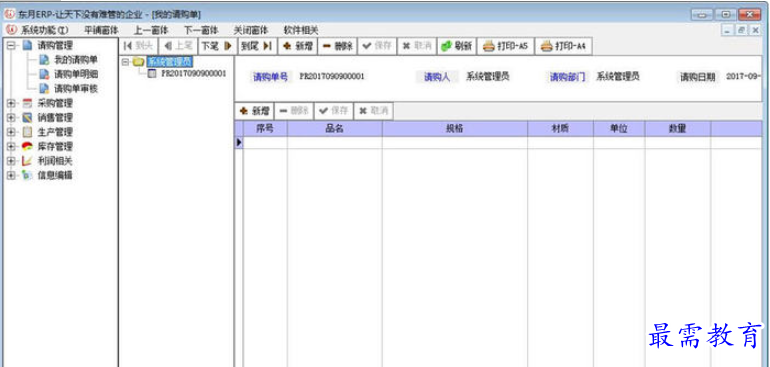Image resolution: width=770 pixels, height=367 pixels.
Task: Click the 请购管理 document icon
Action: (28, 46)
